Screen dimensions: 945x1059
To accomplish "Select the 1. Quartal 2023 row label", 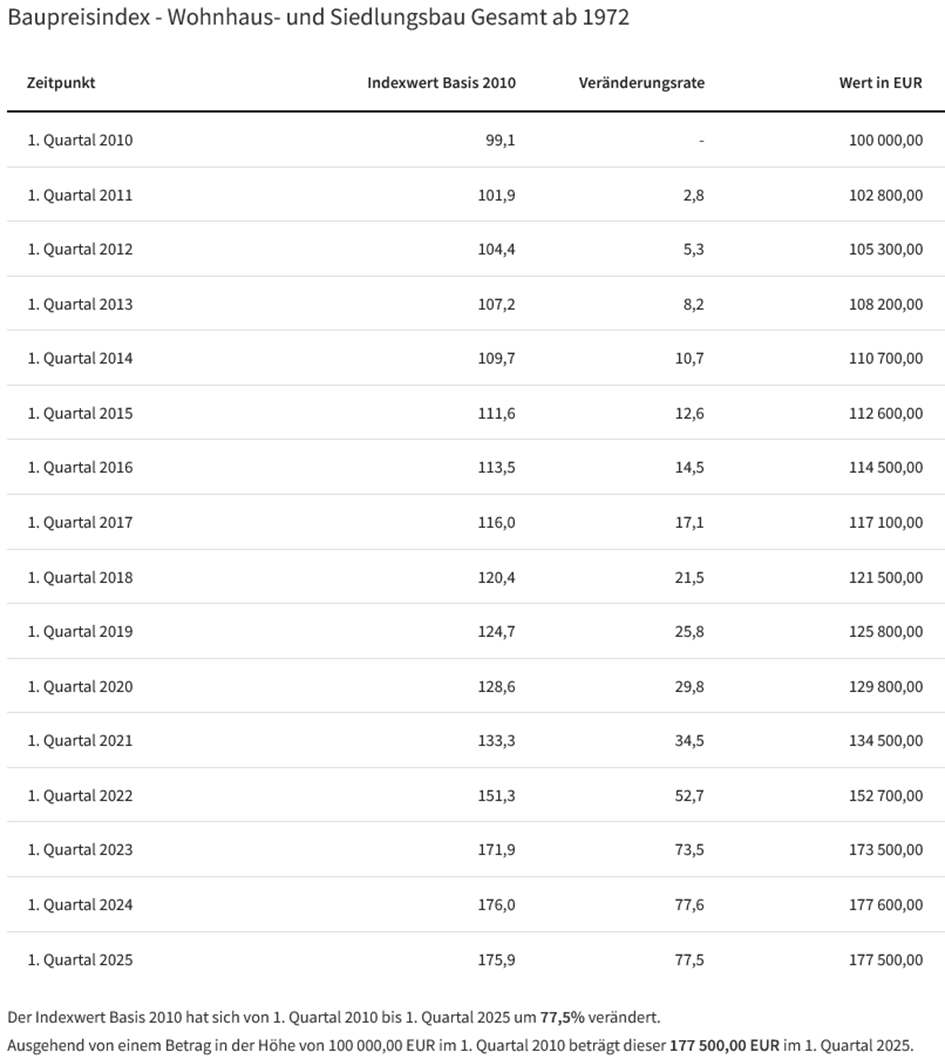I will point(80,850).
